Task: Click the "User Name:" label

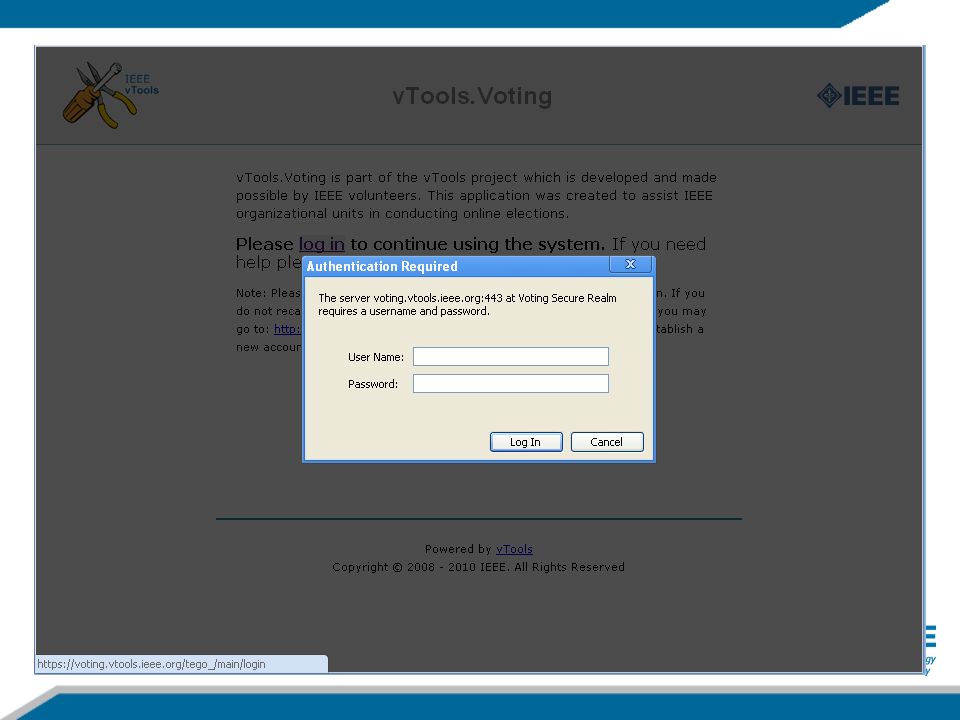Action: [x=376, y=357]
